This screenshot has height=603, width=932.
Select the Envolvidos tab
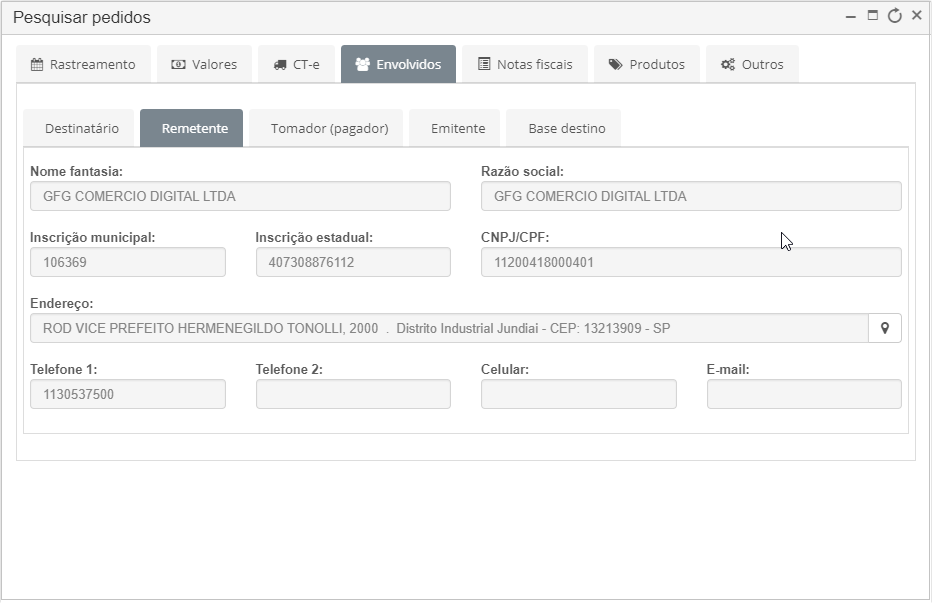point(398,64)
